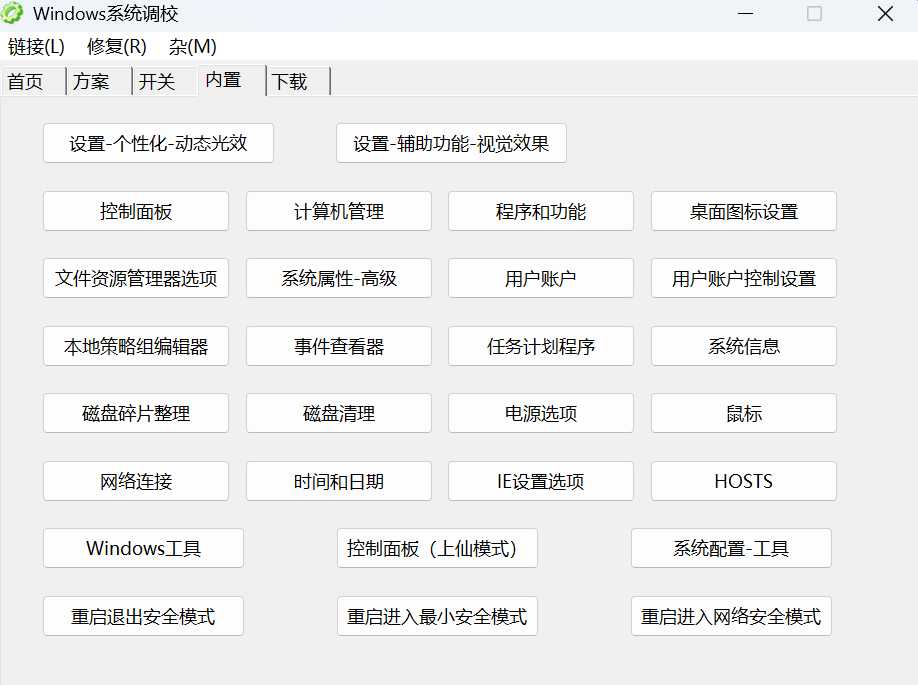Open IE设置选项
Viewport: 918px width, 685px height.
(x=541, y=481)
